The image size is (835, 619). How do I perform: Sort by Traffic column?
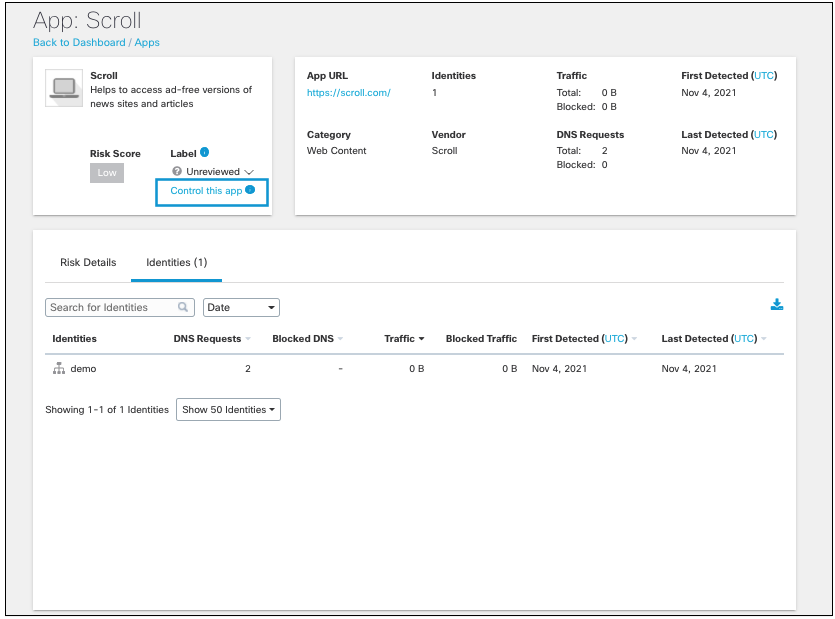click(x=404, y=339)
